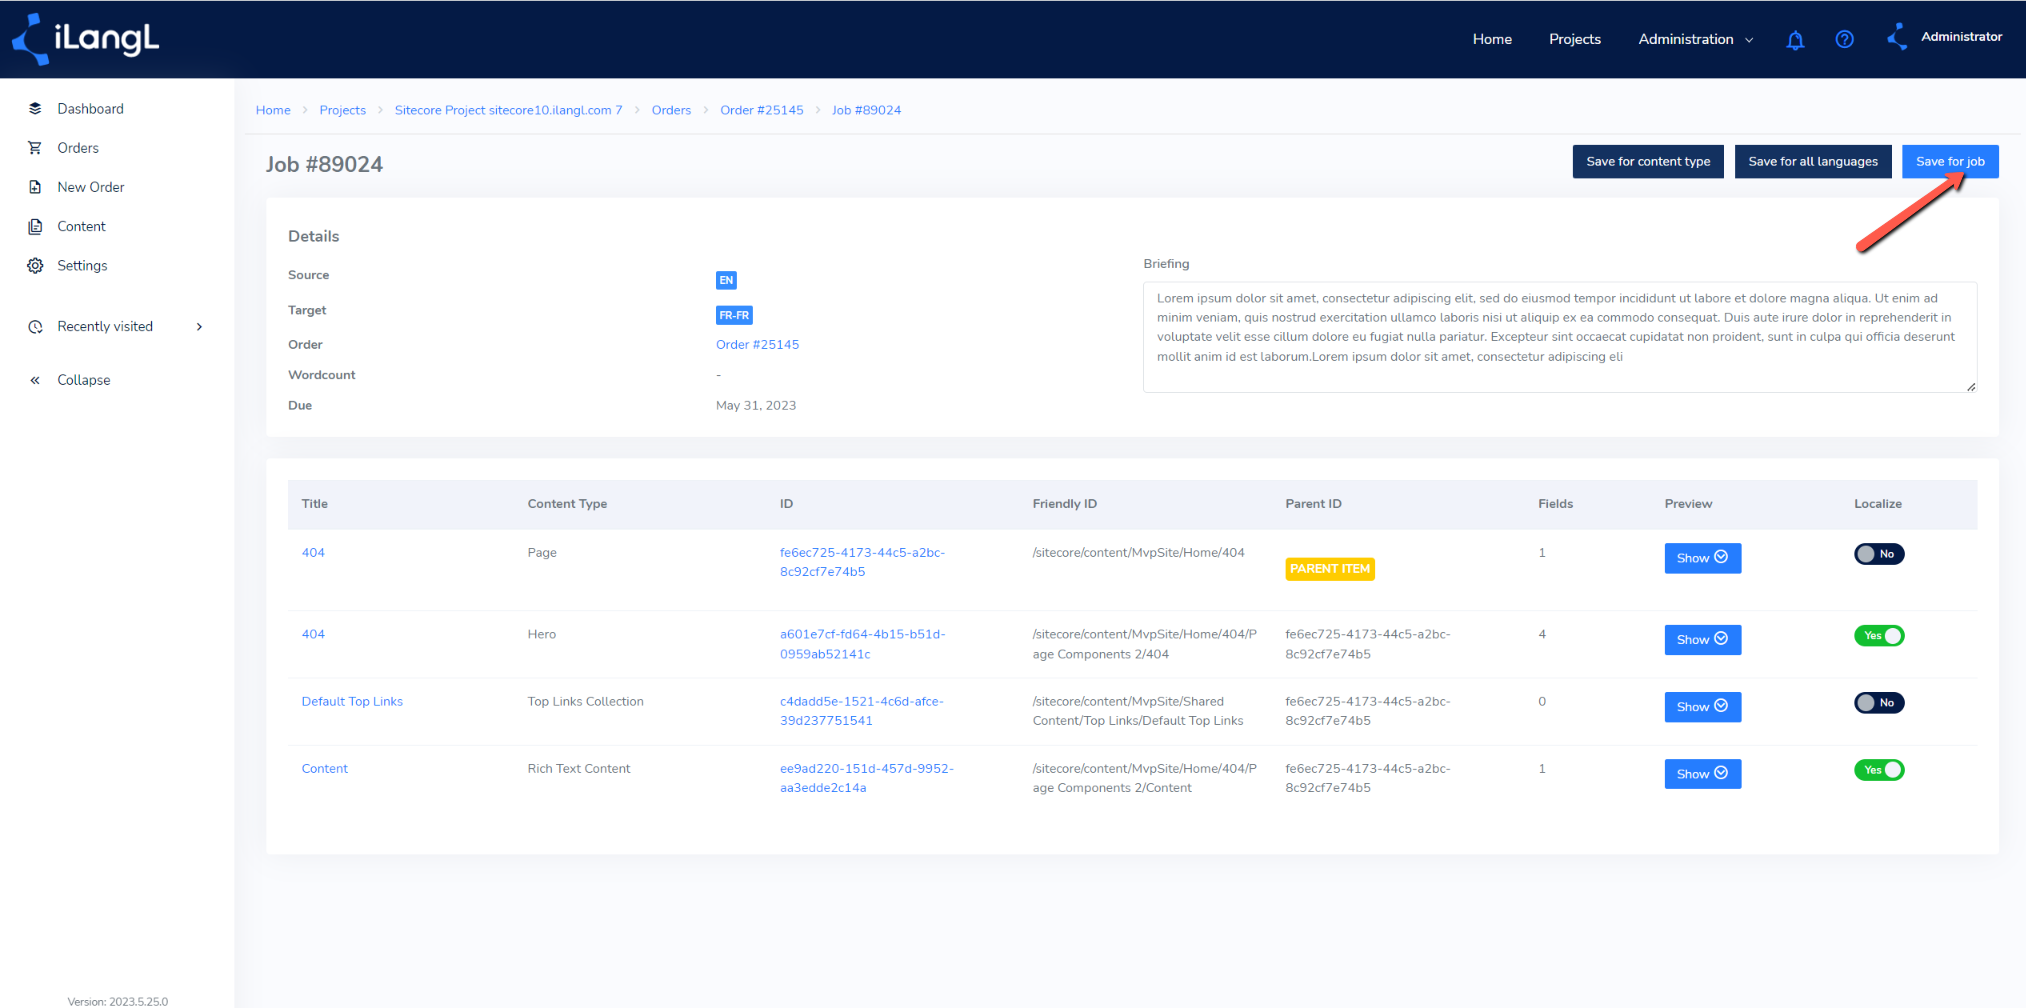Click the Projects breadcrumb link
This screenshot has height=1008, width=2026.
click(343, 110)
